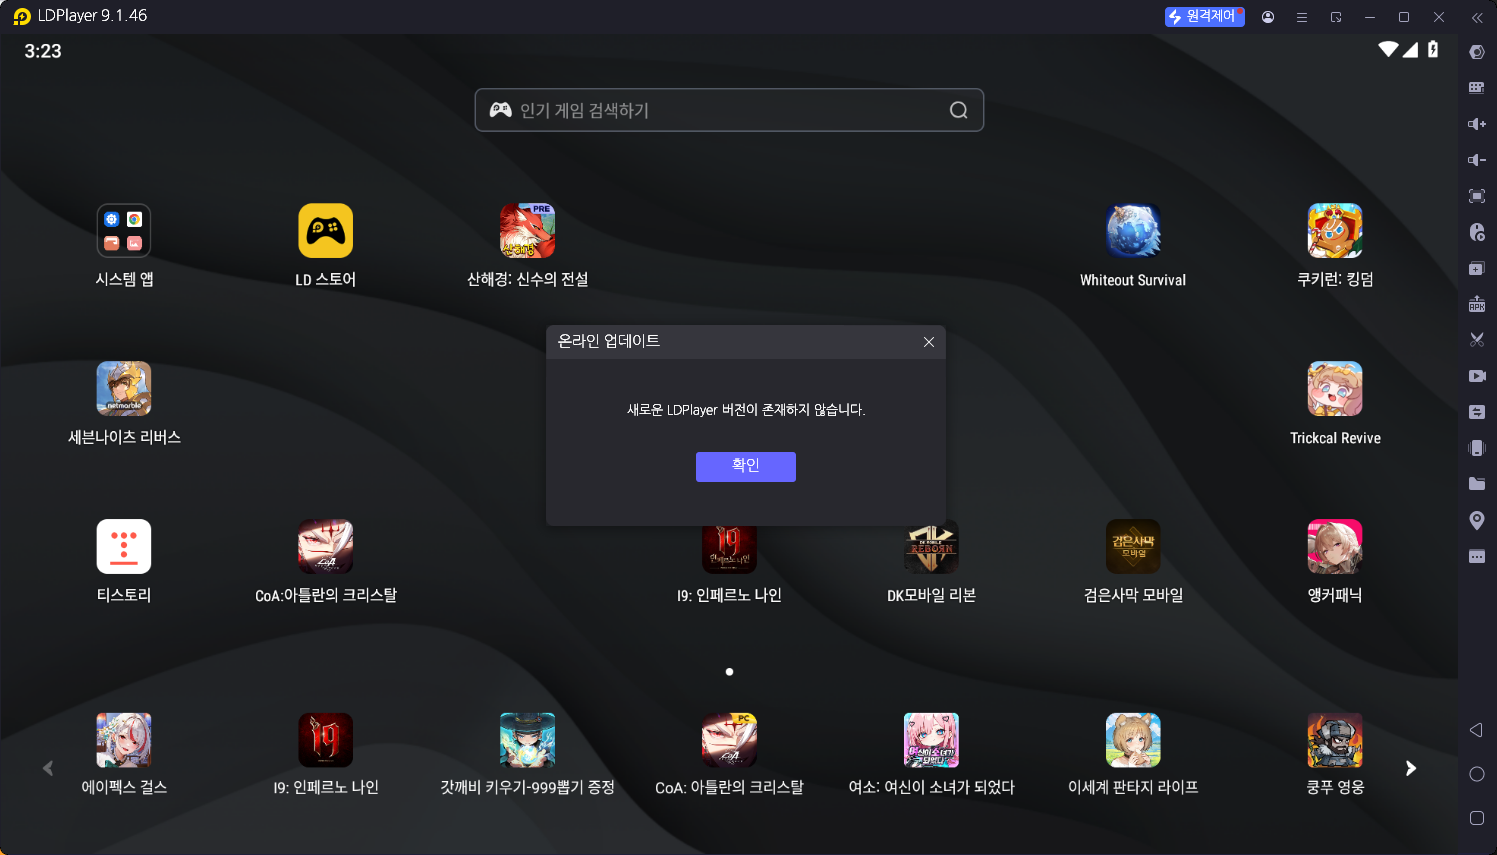The height and width of the screenshot is (855, 1497).
Task: Show more sidebar tools ellipsis icon
Action: tap(1477, 556)
